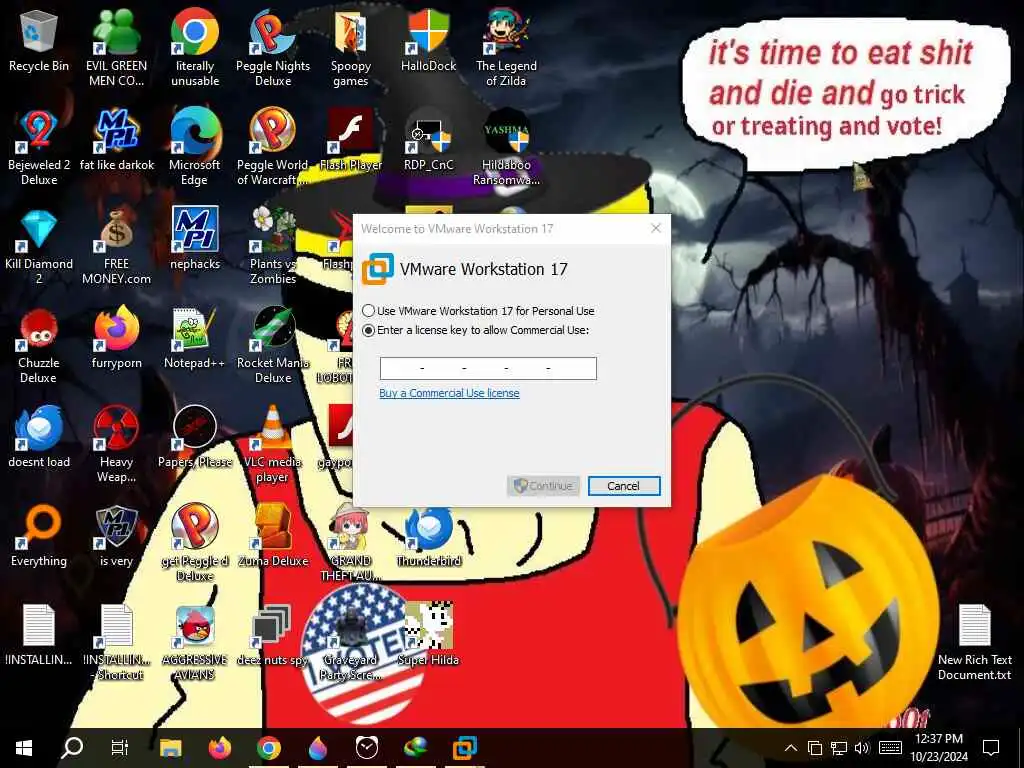1024x768 pixels.
Task: Select the Heavy Weap... desktop icon
Action: 116,445
